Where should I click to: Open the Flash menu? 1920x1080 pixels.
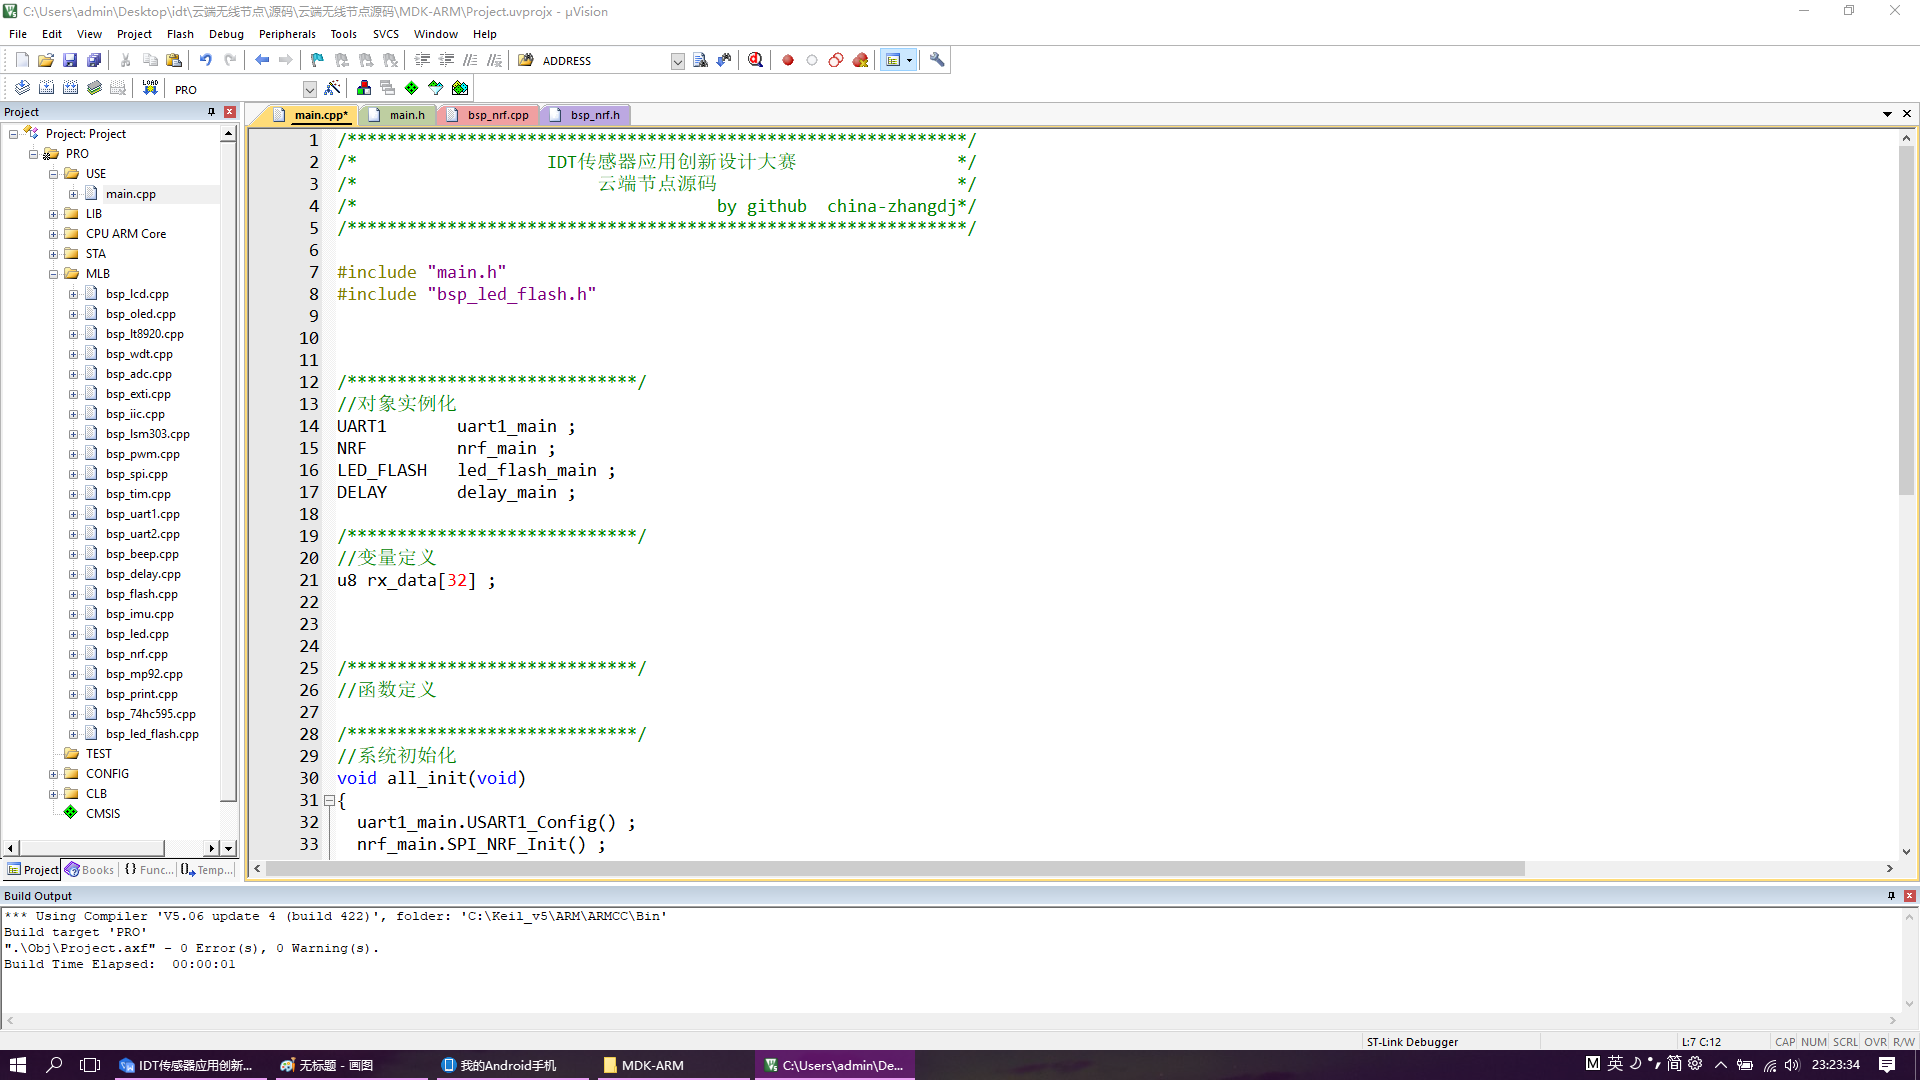tap(179, 33)
